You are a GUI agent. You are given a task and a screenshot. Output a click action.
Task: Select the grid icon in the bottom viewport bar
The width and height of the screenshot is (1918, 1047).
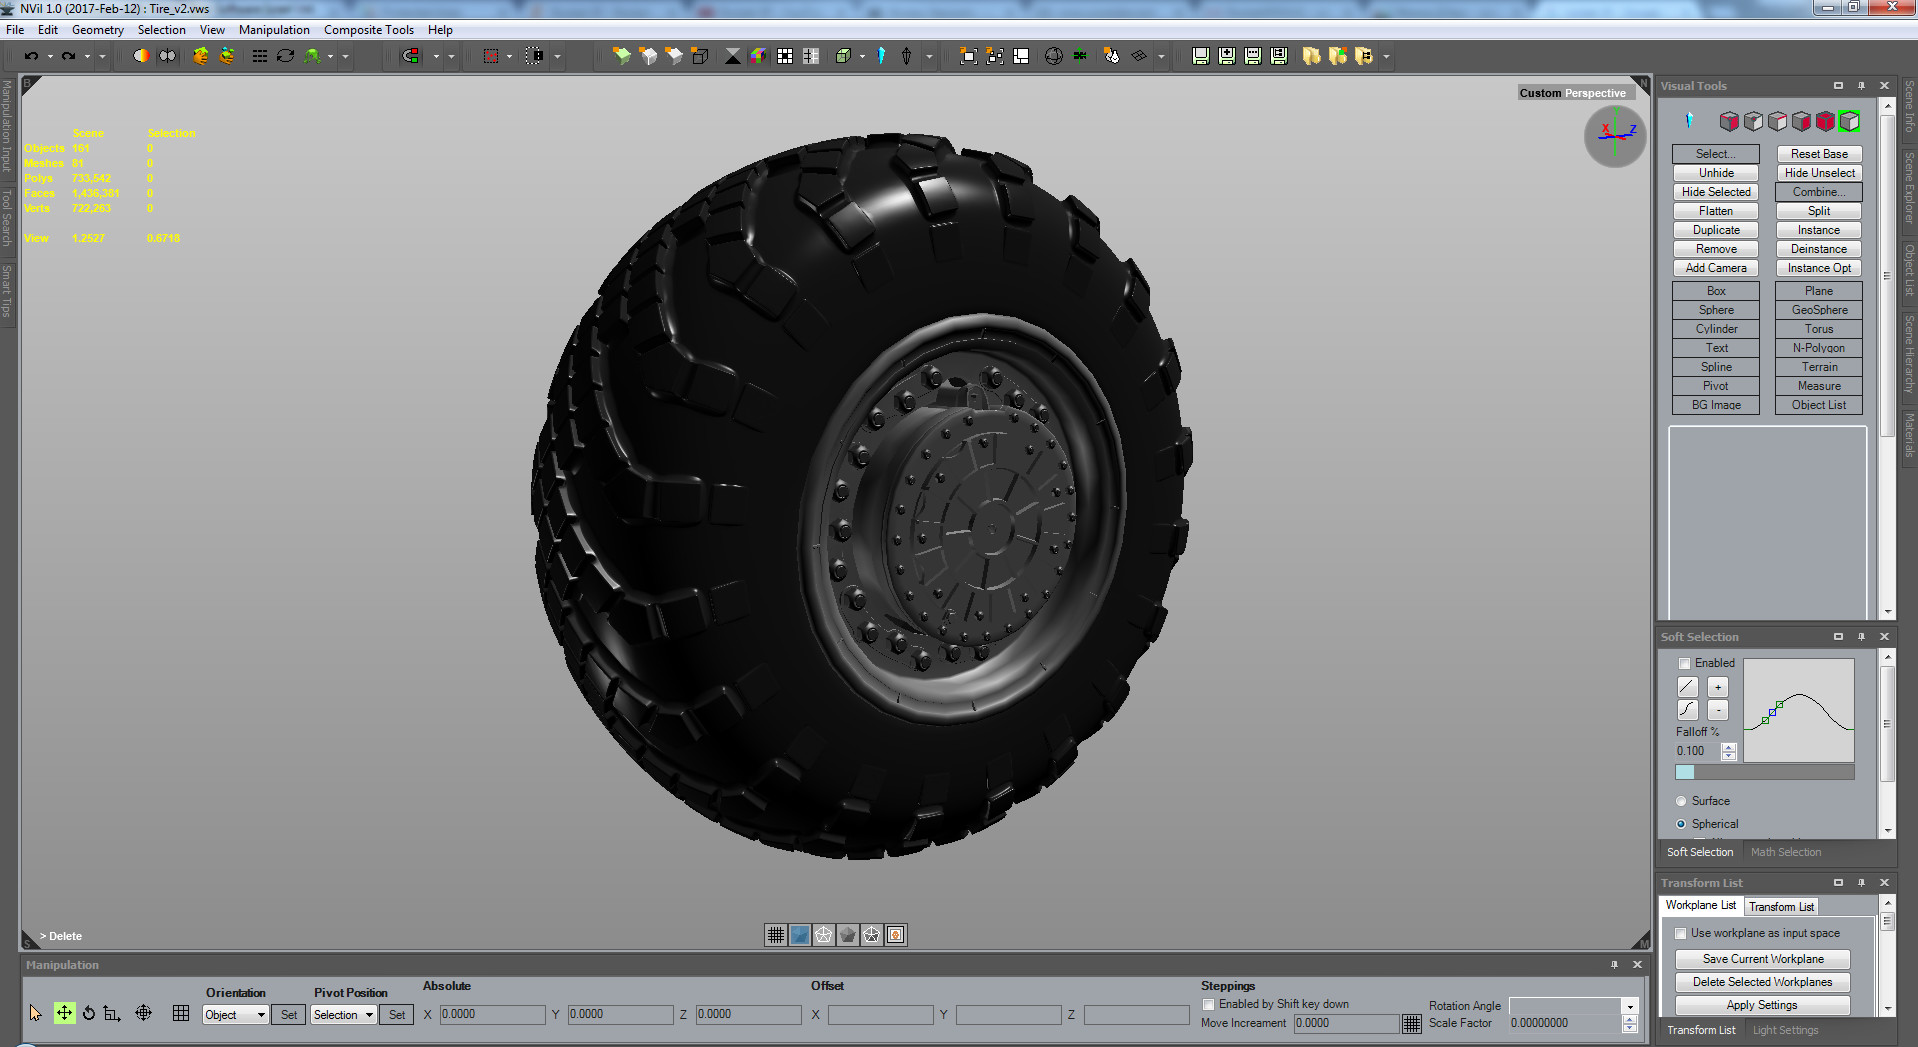point(775,934)
